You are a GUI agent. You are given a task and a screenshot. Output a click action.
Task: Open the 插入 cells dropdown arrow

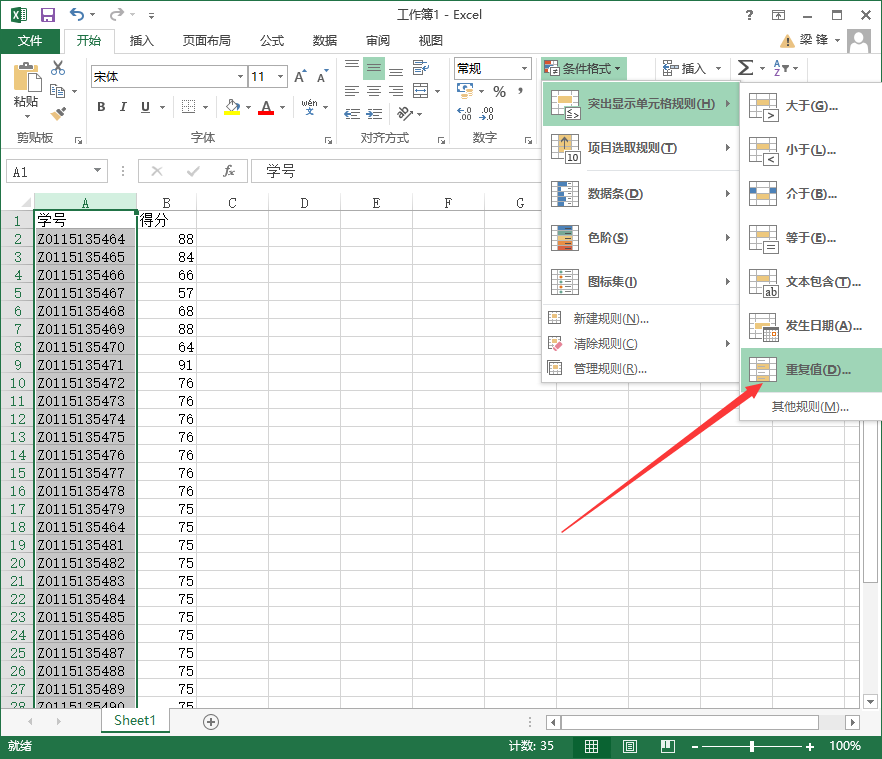click(x=718, y=69)
